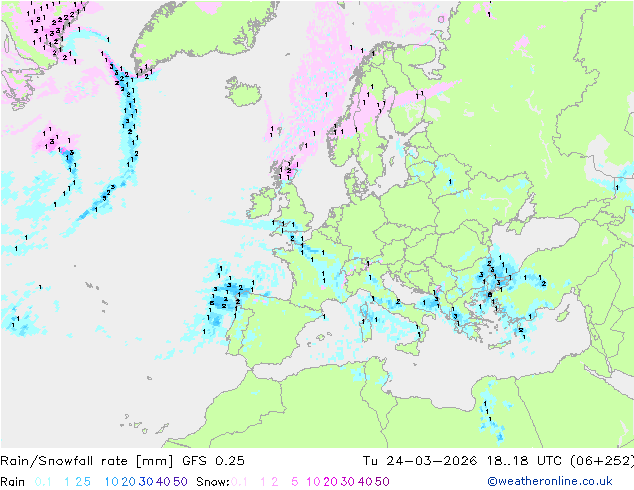Click the date 'Tu 24-03-2026'
The image size is (634, 490).
[420, 461]
